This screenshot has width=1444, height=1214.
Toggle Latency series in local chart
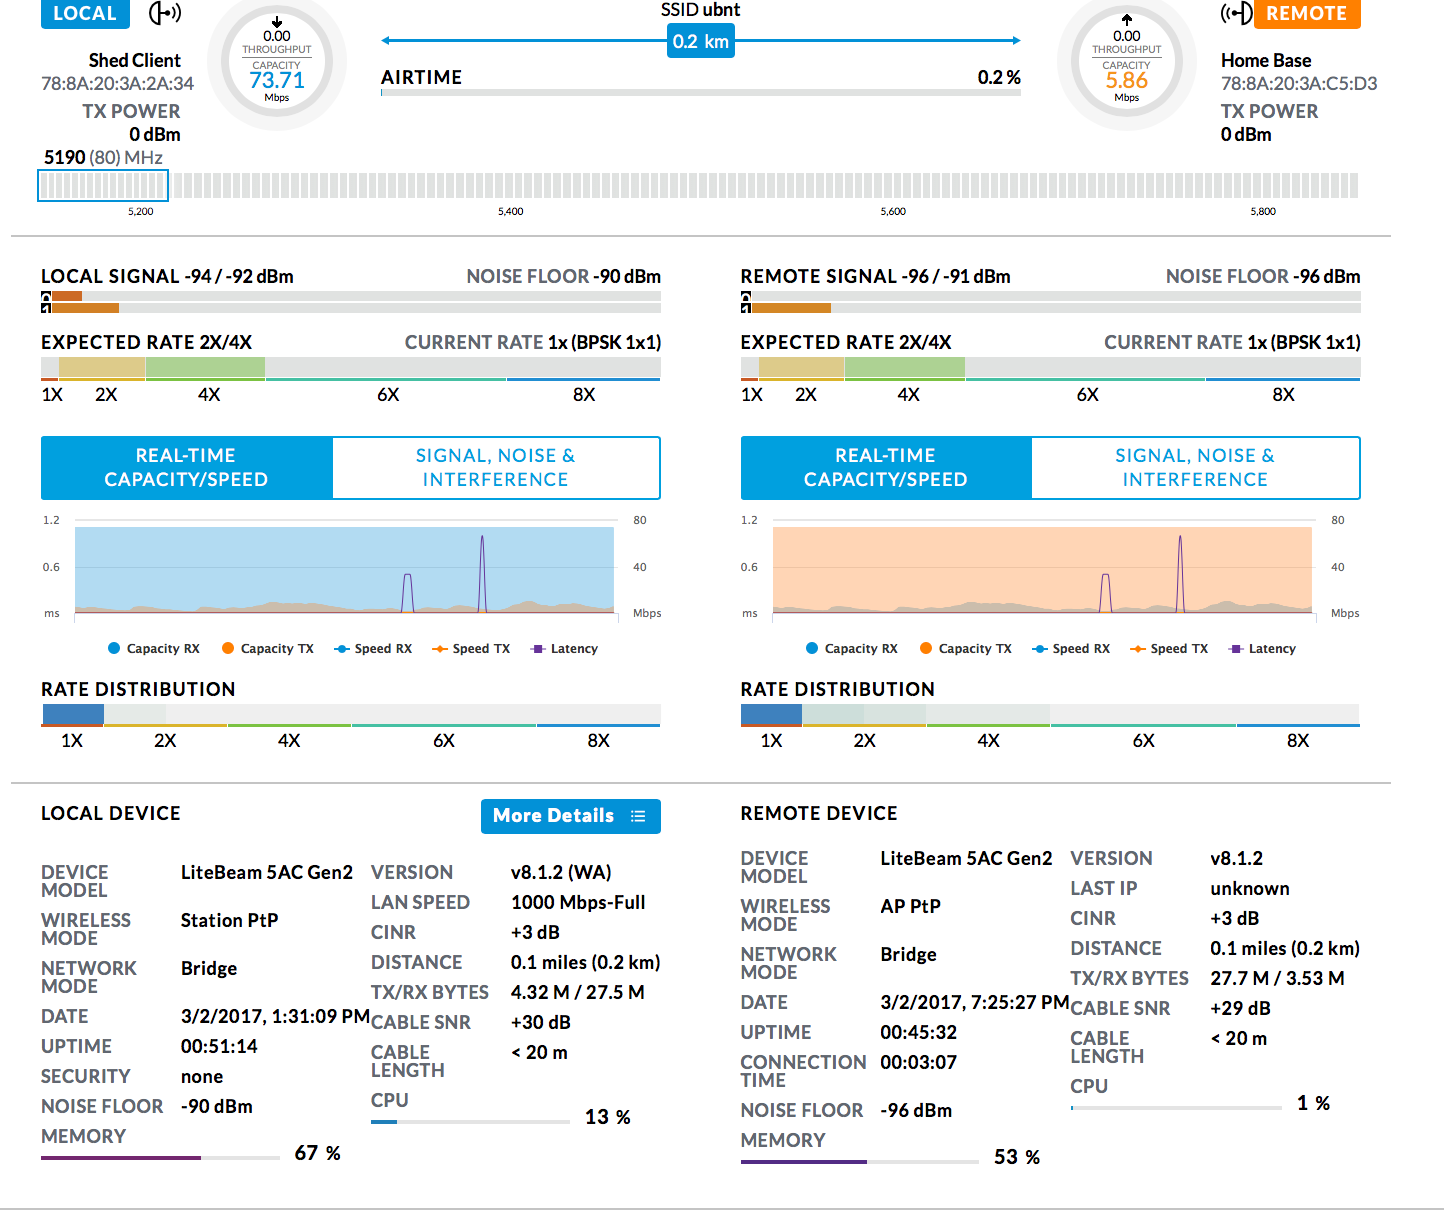564,649
